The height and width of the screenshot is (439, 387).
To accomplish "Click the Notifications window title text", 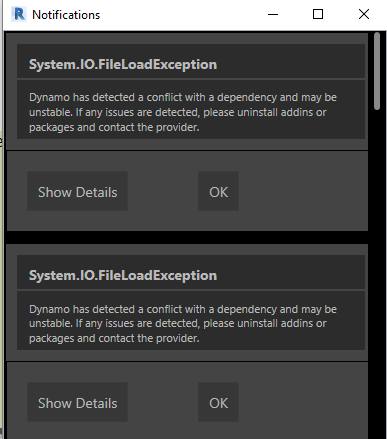I will tap(66, 15).
